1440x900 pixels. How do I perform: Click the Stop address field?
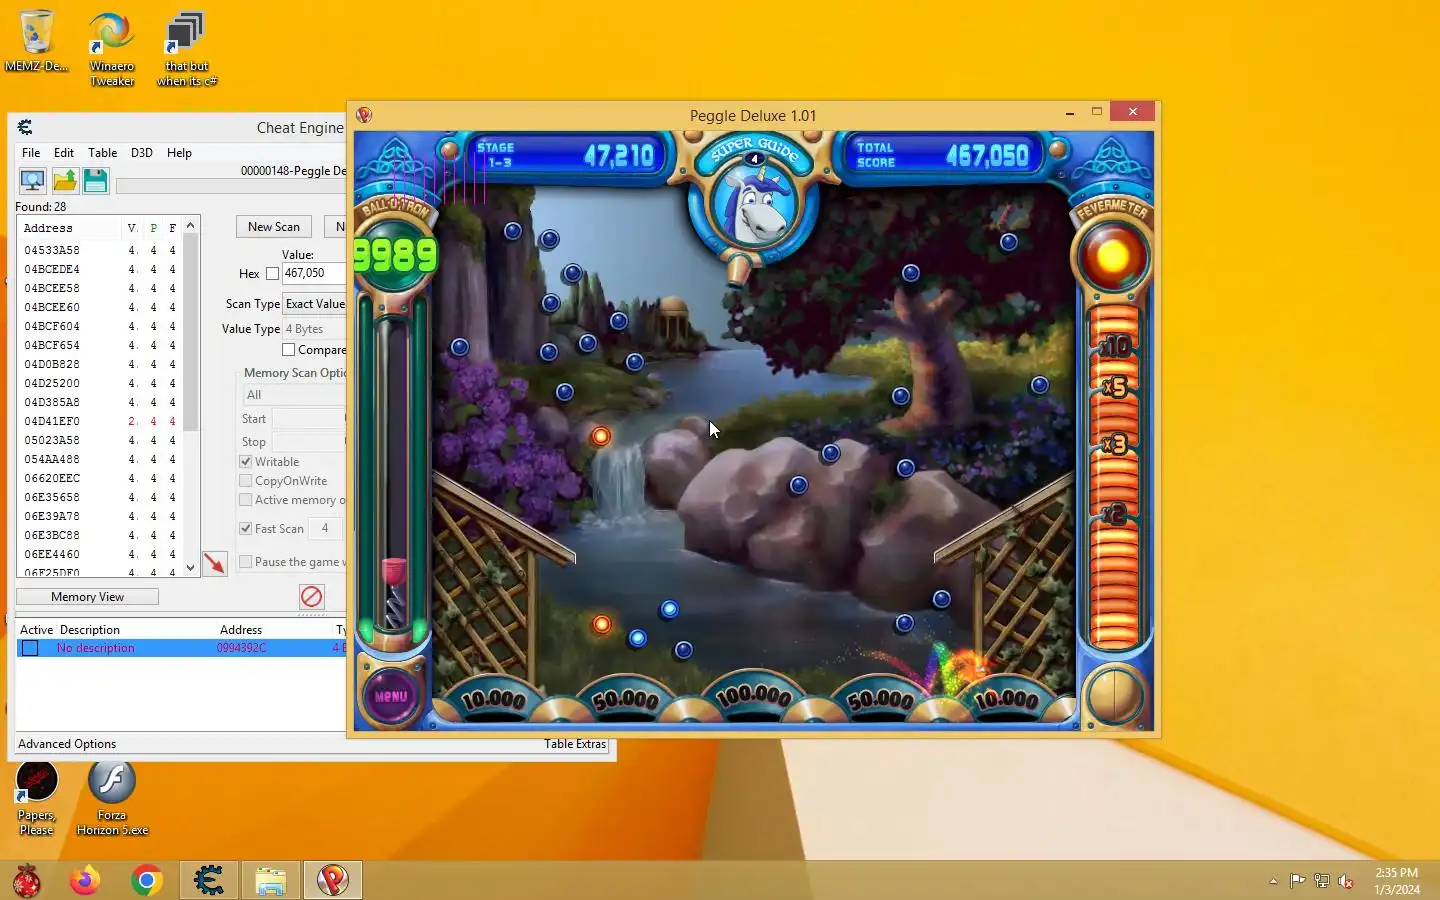pyautogui.click(x=309, y=442)
